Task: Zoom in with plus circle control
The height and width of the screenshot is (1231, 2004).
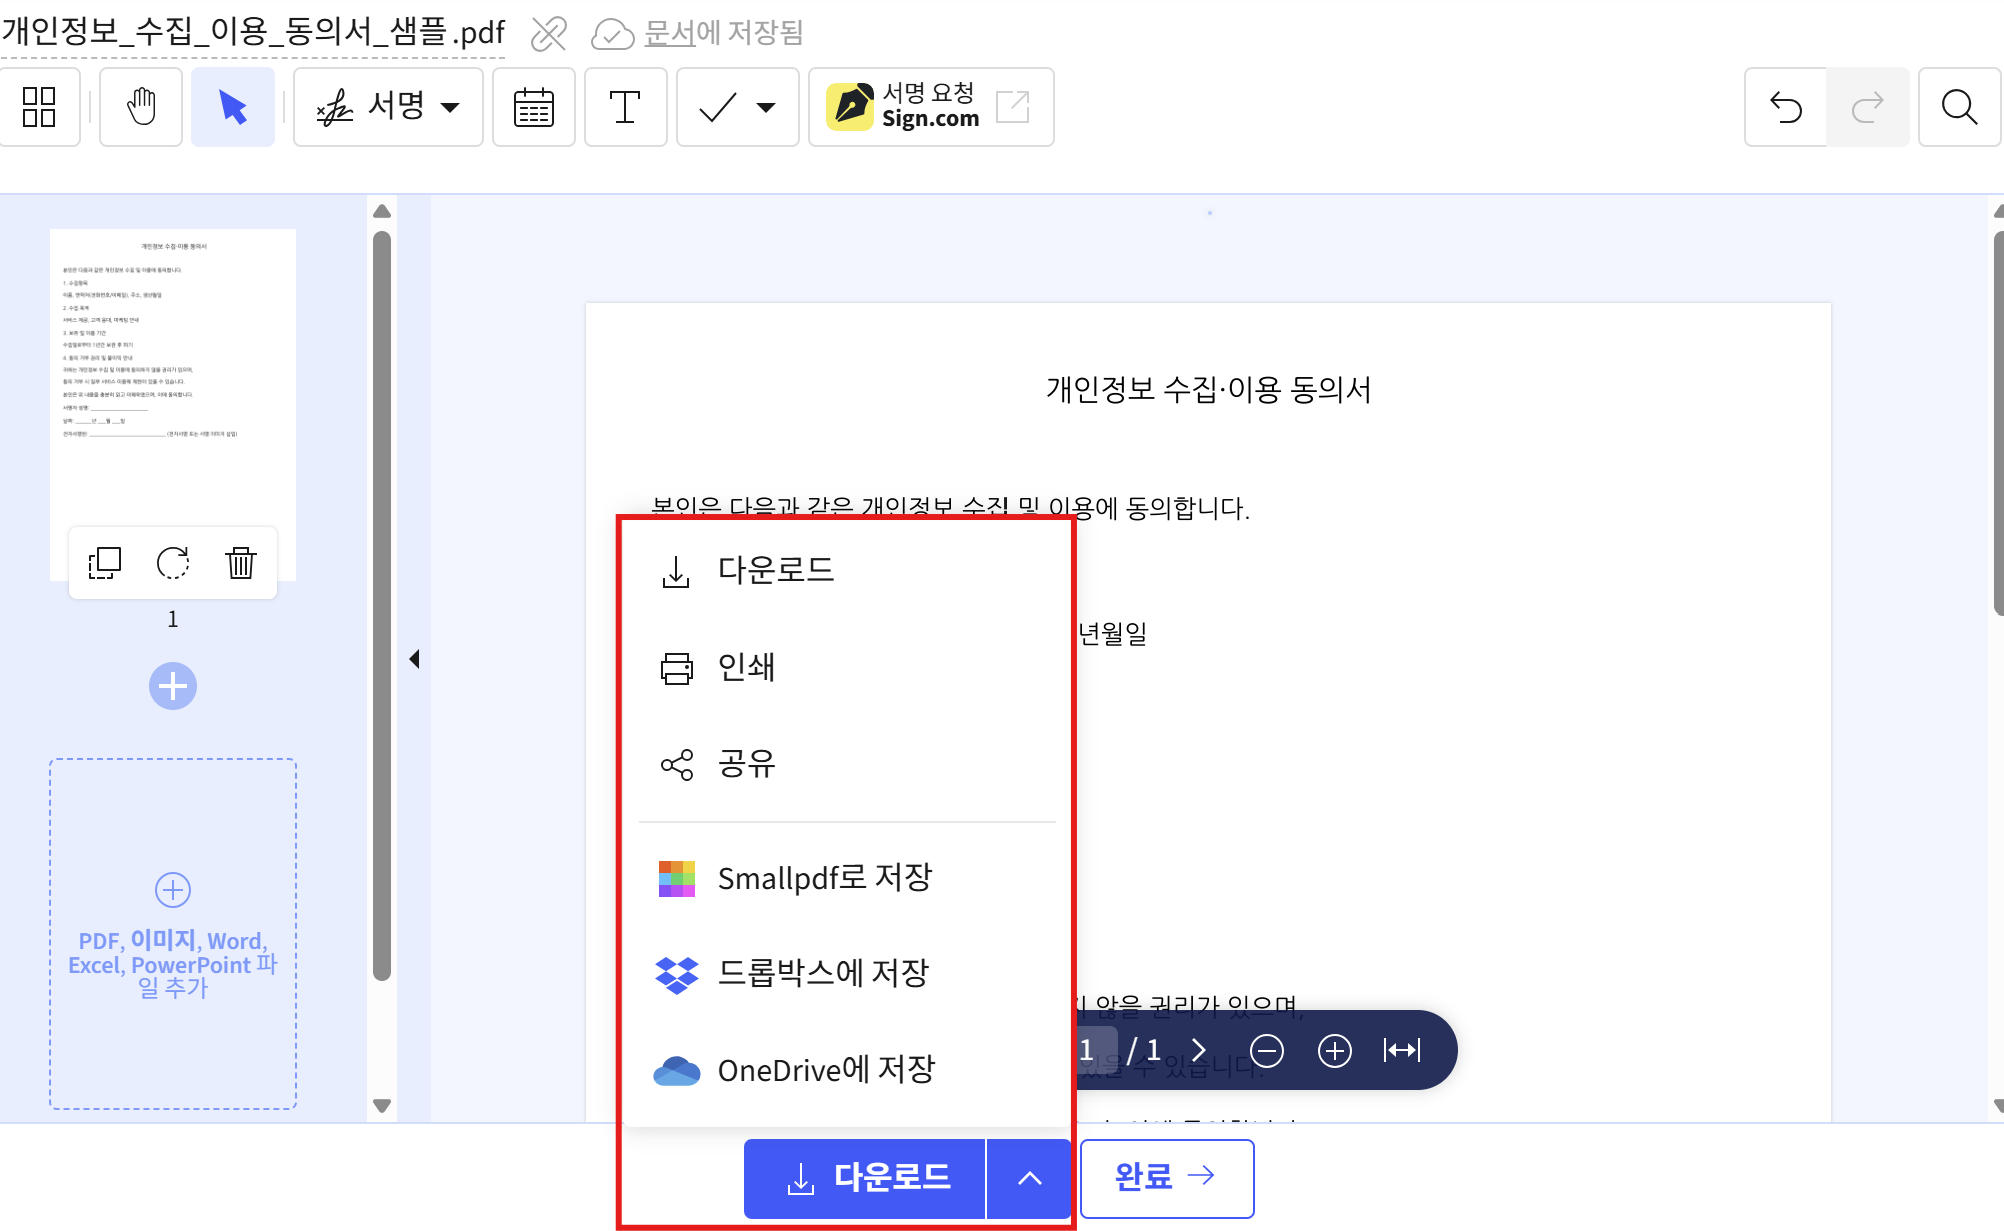Action: tap(1334, 1050)
